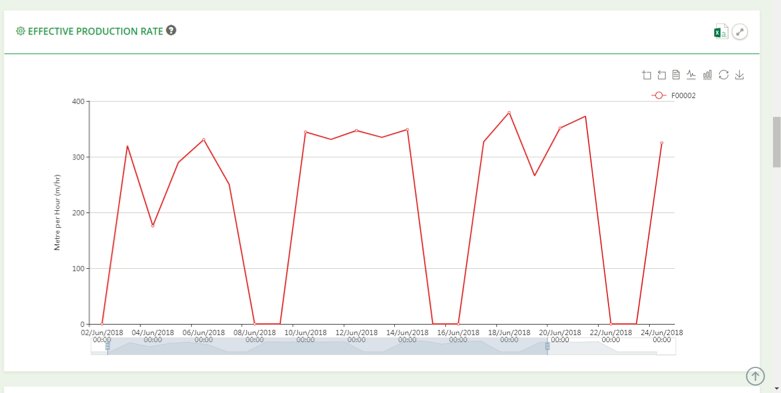781x393 pixels.
Task: Click the 100 y-axis value
Action: pyautogui.click(x=80, y=268)
